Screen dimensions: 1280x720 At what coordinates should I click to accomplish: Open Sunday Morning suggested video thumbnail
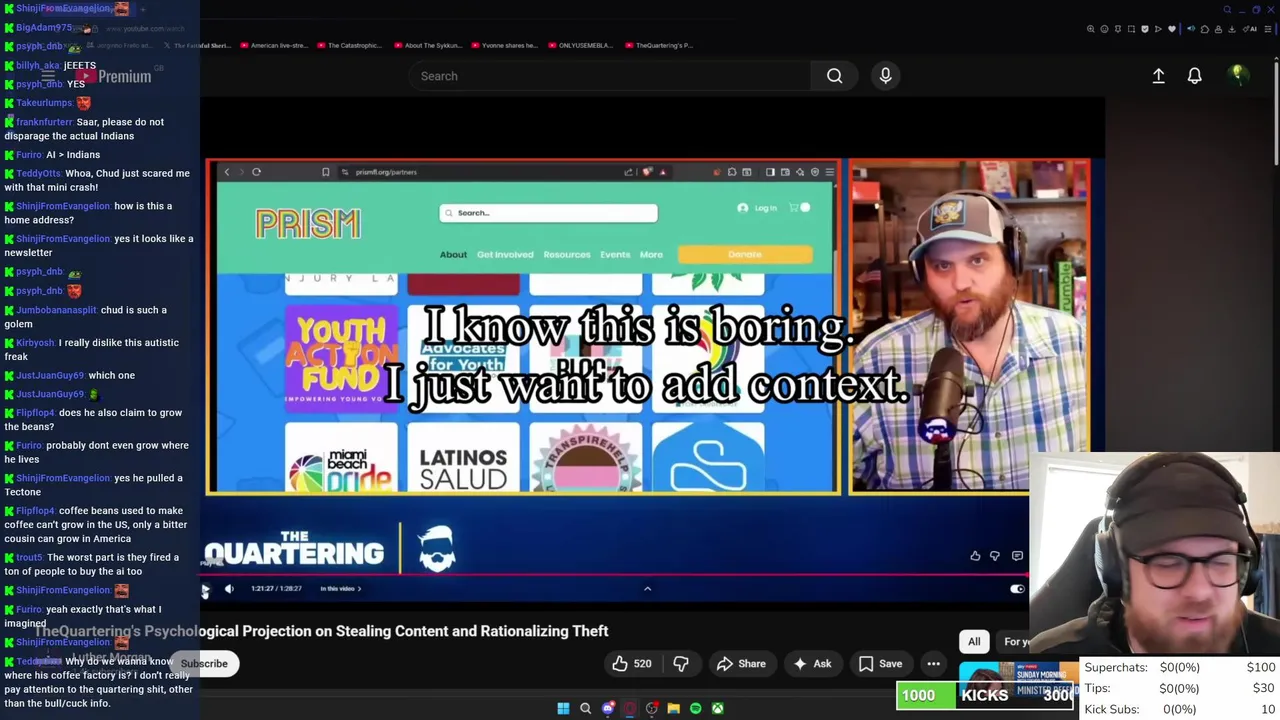pos(1019,681)
